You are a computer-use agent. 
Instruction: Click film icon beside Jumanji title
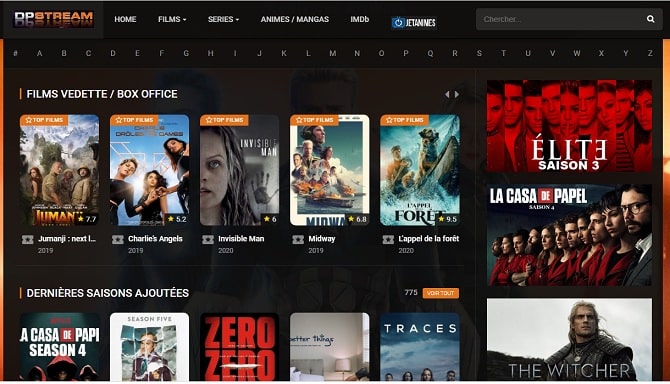(x=28, y=239)
